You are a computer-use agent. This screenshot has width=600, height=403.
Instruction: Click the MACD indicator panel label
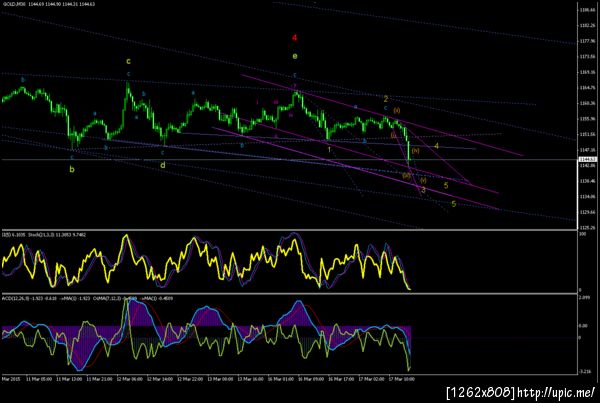click(87, 298)
